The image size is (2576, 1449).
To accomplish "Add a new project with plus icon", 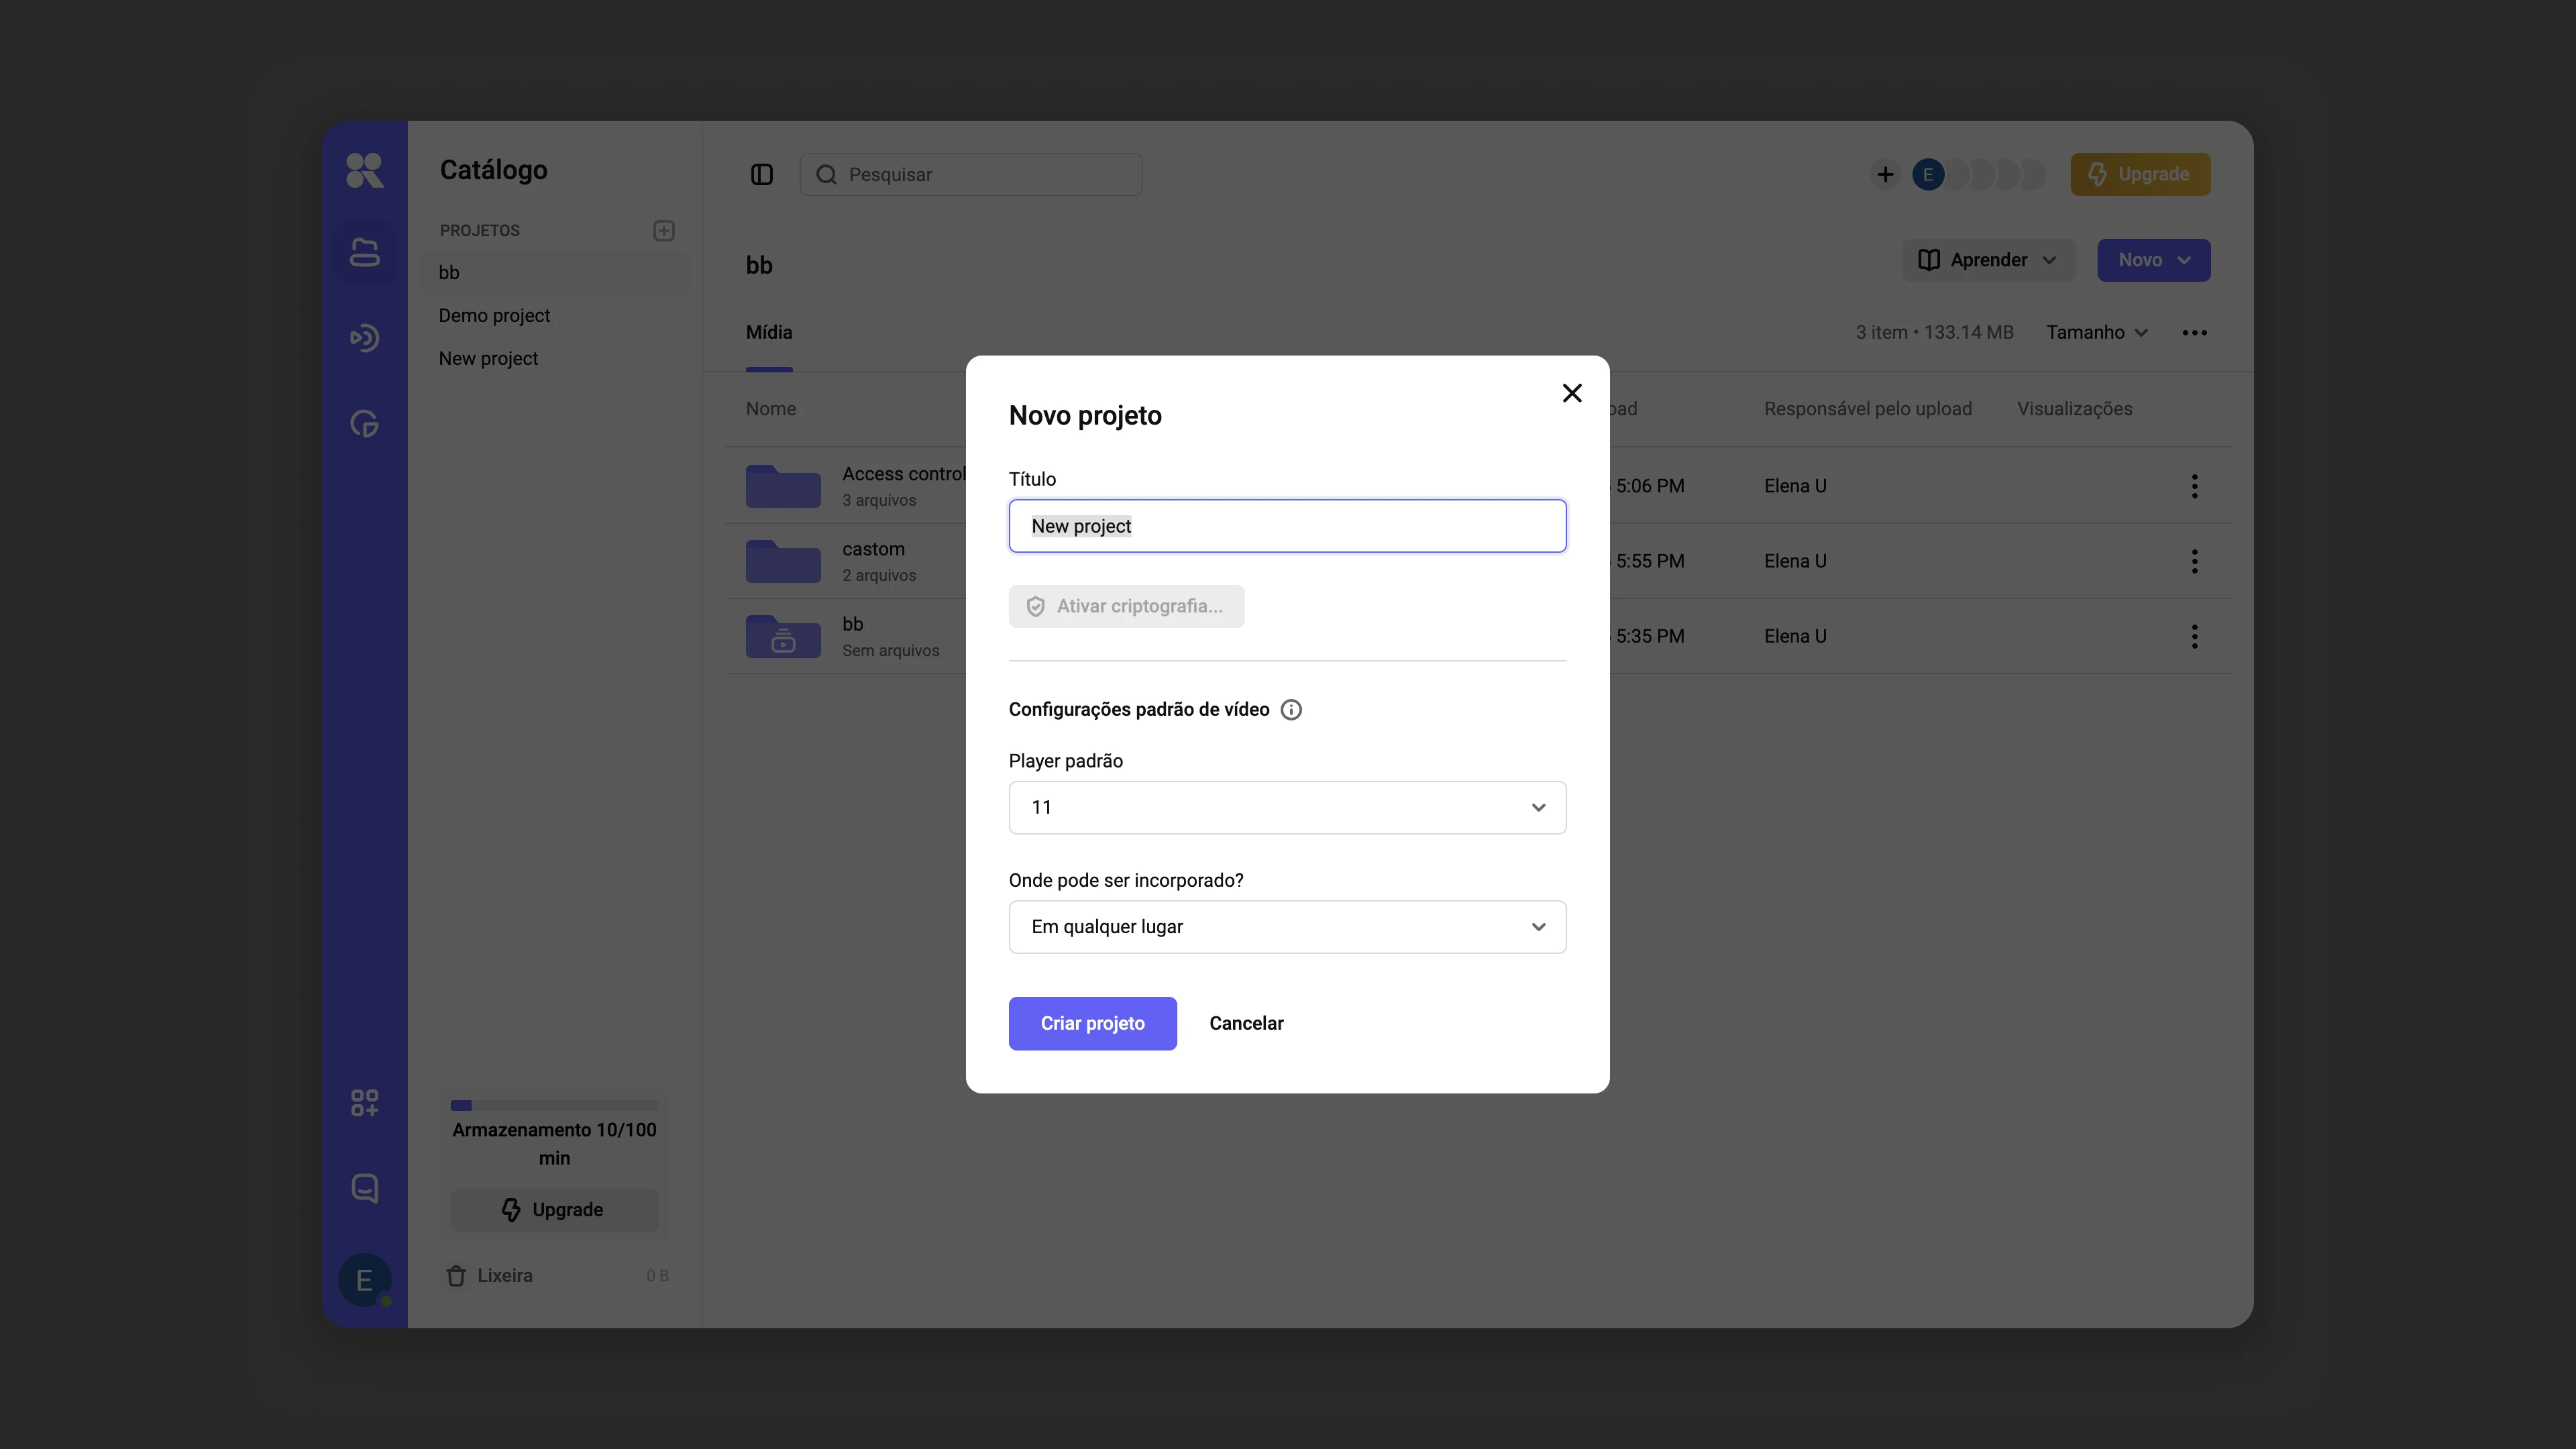I will pyautogui.click(x=664, y=231).
